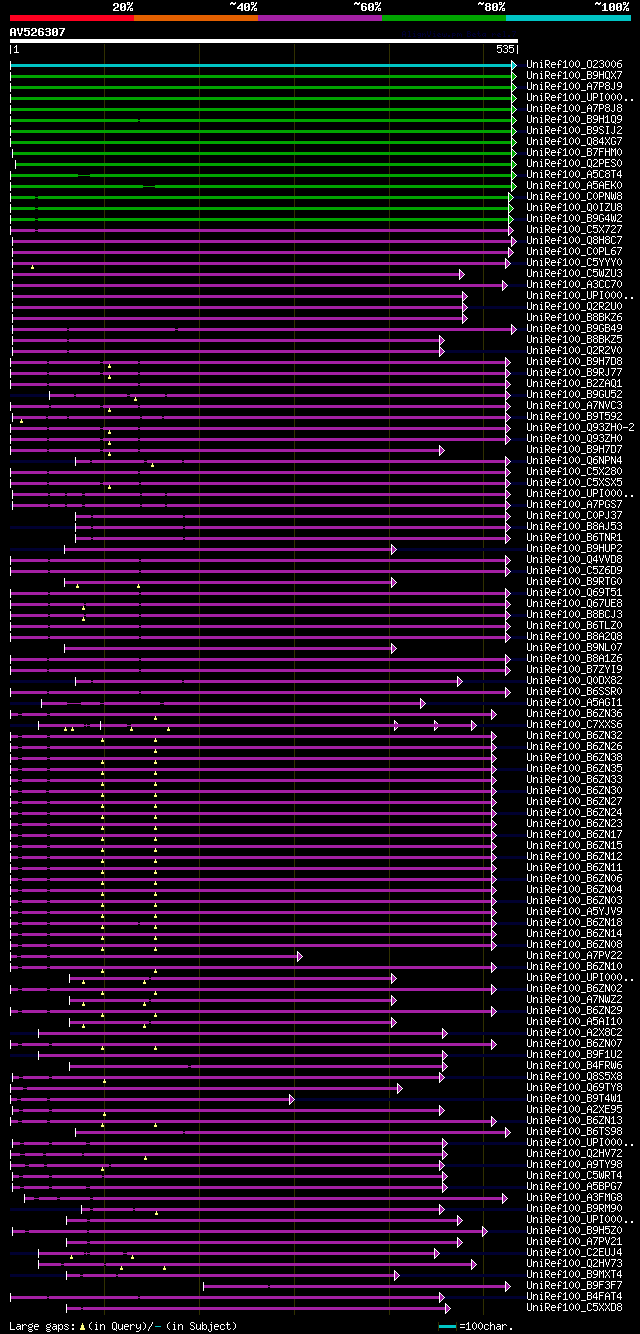Open the UniRef100_A7P8J8 hit label
Viewport: 640px width, 1334px height.
click(573, 108)
